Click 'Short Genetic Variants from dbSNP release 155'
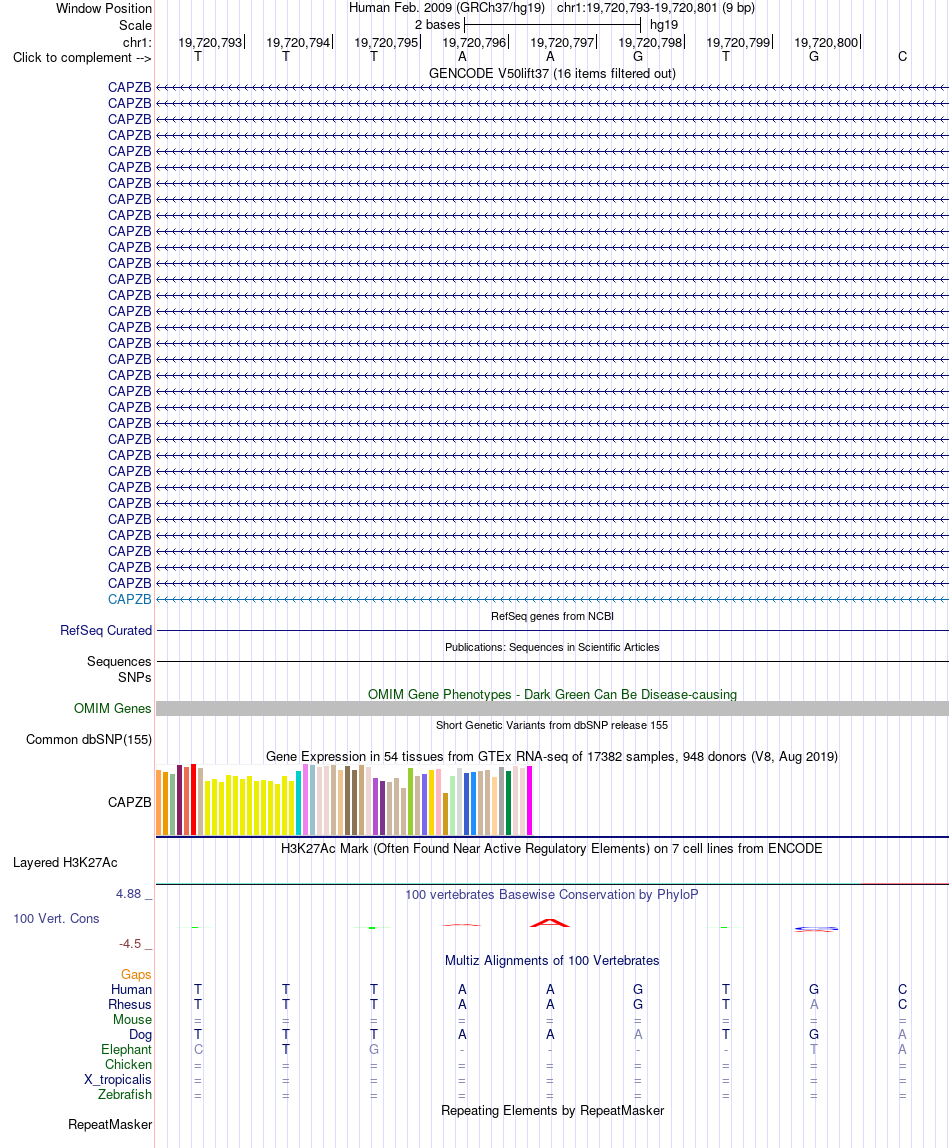The image size is (950, 1148). click(x=552, y=725)
